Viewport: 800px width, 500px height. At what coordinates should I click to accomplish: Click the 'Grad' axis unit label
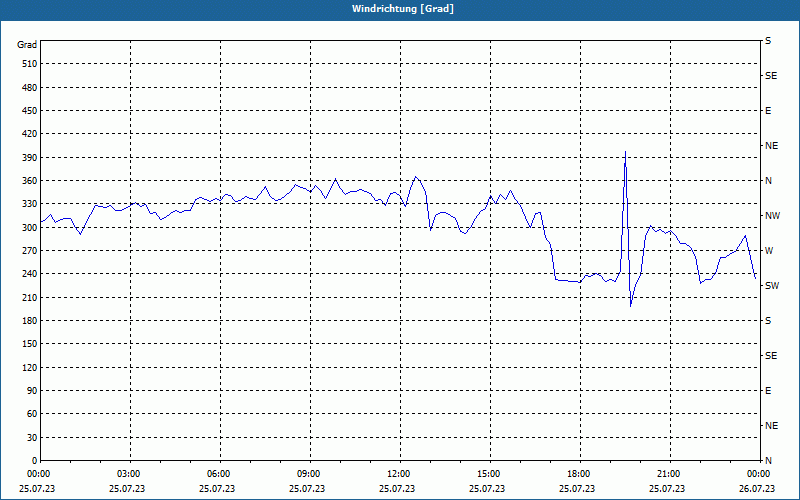click(x=27, y=45)
